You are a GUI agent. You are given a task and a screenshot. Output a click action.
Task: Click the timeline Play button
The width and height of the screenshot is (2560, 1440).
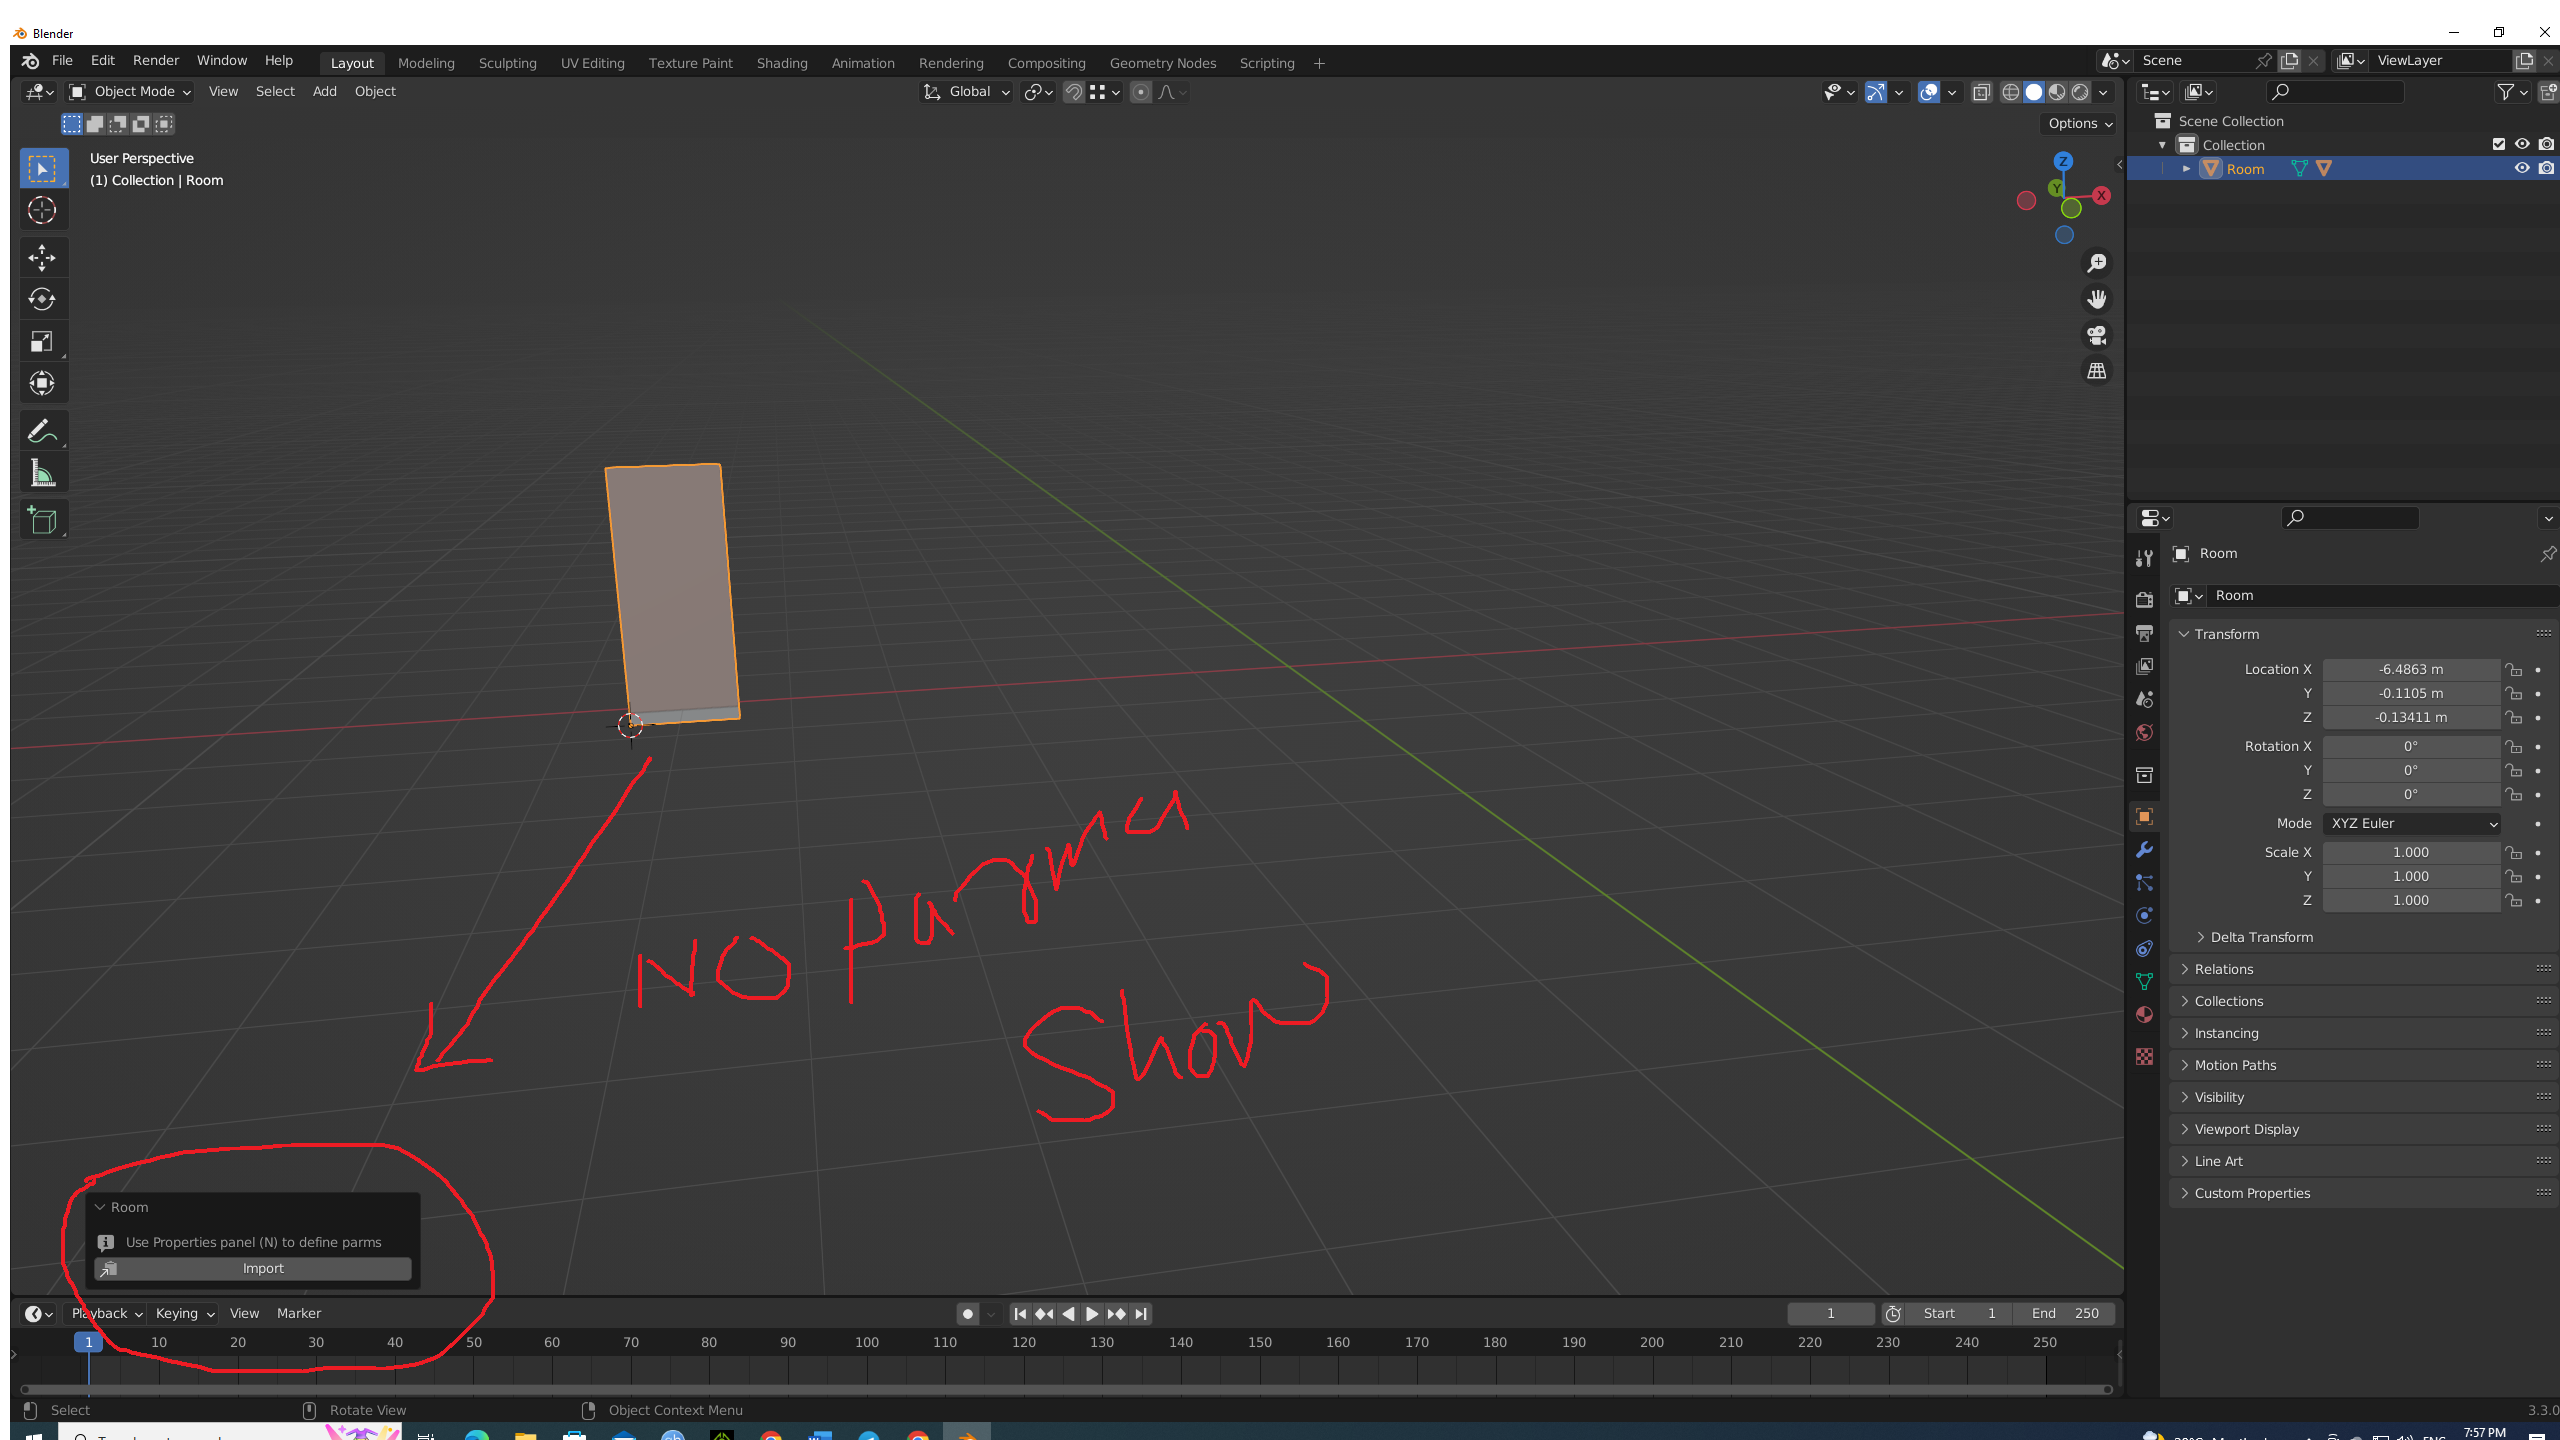point(1092,1314)
